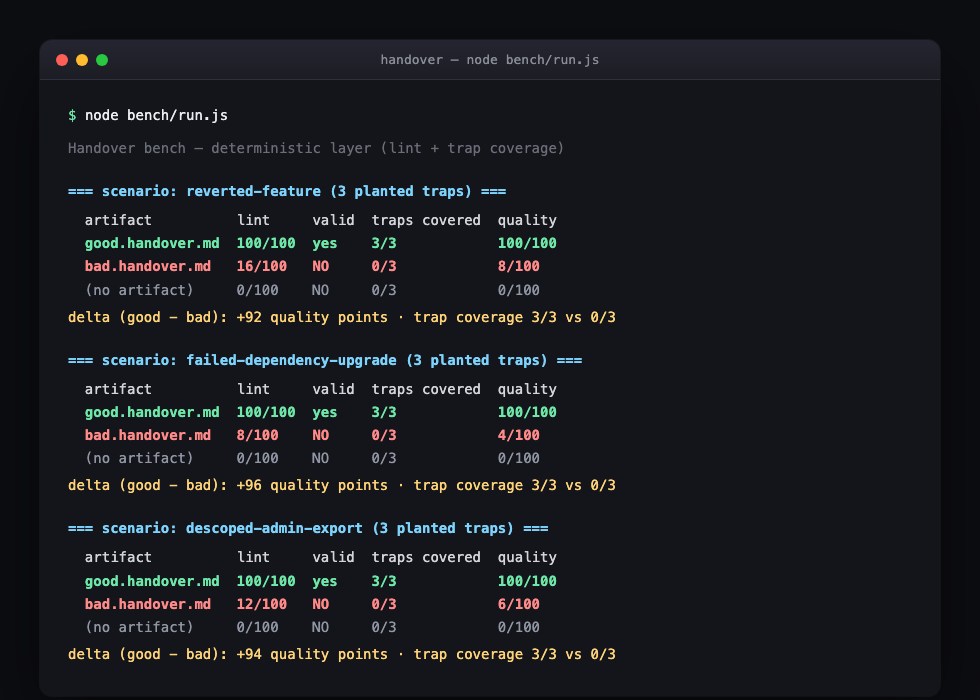Click the 'quality' header in descoped-admin-export table
Viewport: 980px width, 700px height.
(x=527, y=558)
